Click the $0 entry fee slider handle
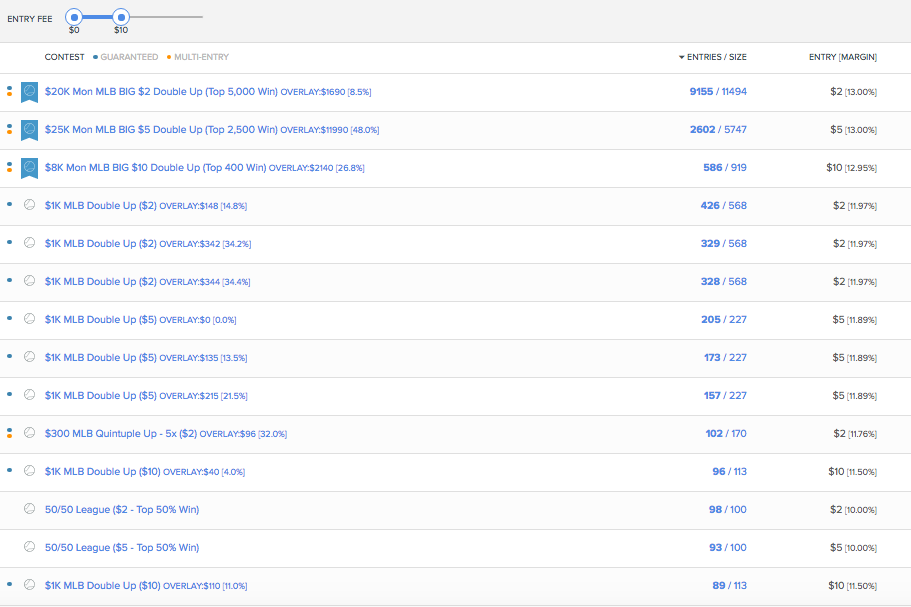 74,17
